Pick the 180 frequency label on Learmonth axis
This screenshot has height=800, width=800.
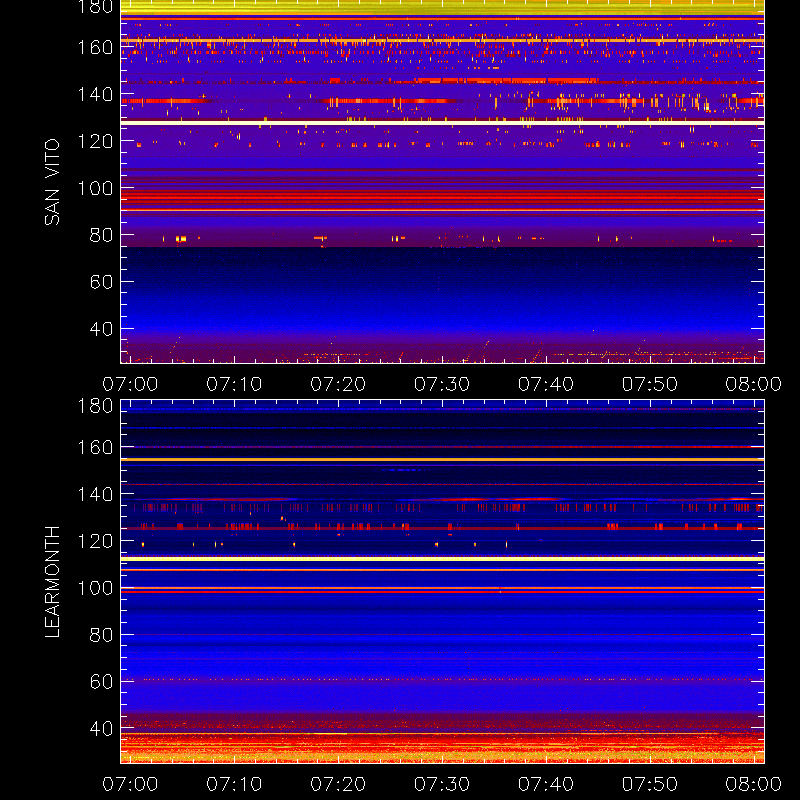coord(95,406)
